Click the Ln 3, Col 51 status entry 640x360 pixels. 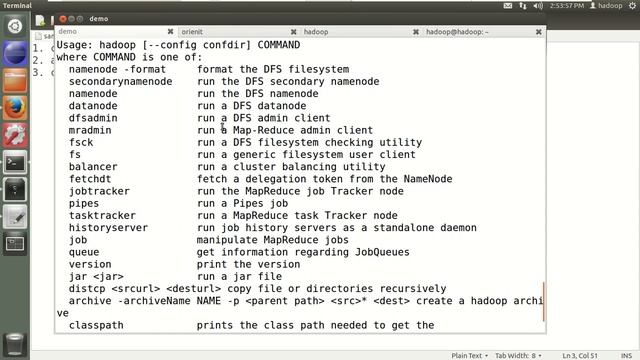pos(580,356)
